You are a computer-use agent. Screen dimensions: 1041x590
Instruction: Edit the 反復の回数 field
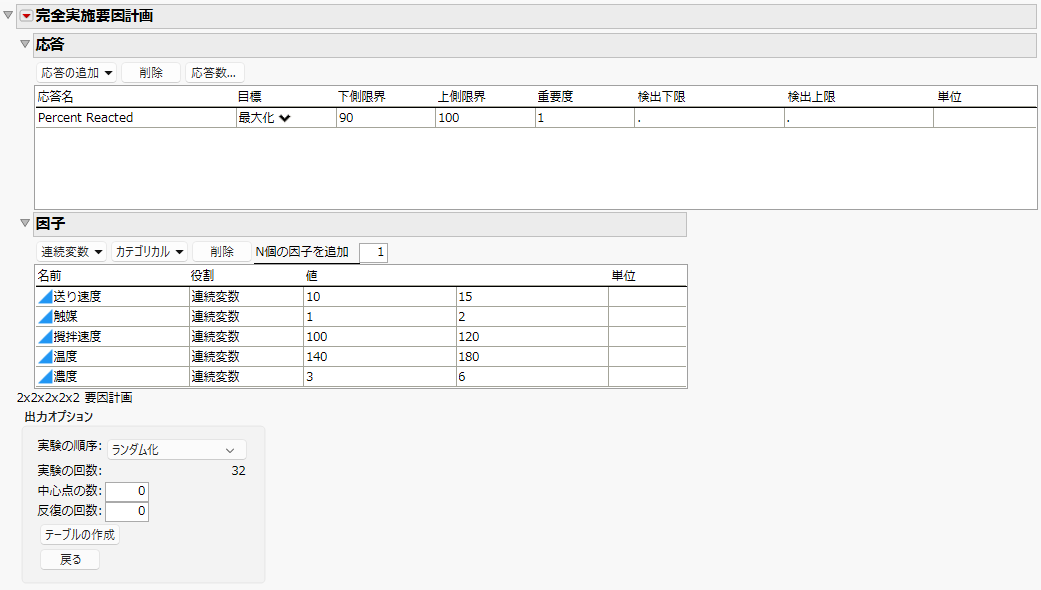click(127, 511)
